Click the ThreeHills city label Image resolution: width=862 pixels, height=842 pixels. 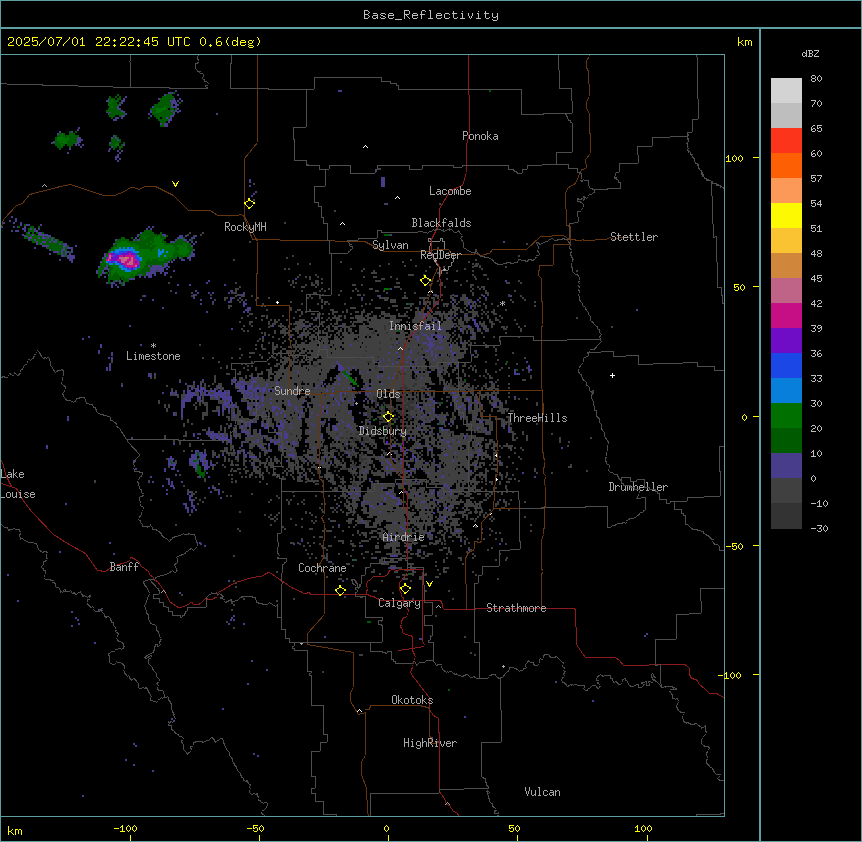[x=537, y=418]
